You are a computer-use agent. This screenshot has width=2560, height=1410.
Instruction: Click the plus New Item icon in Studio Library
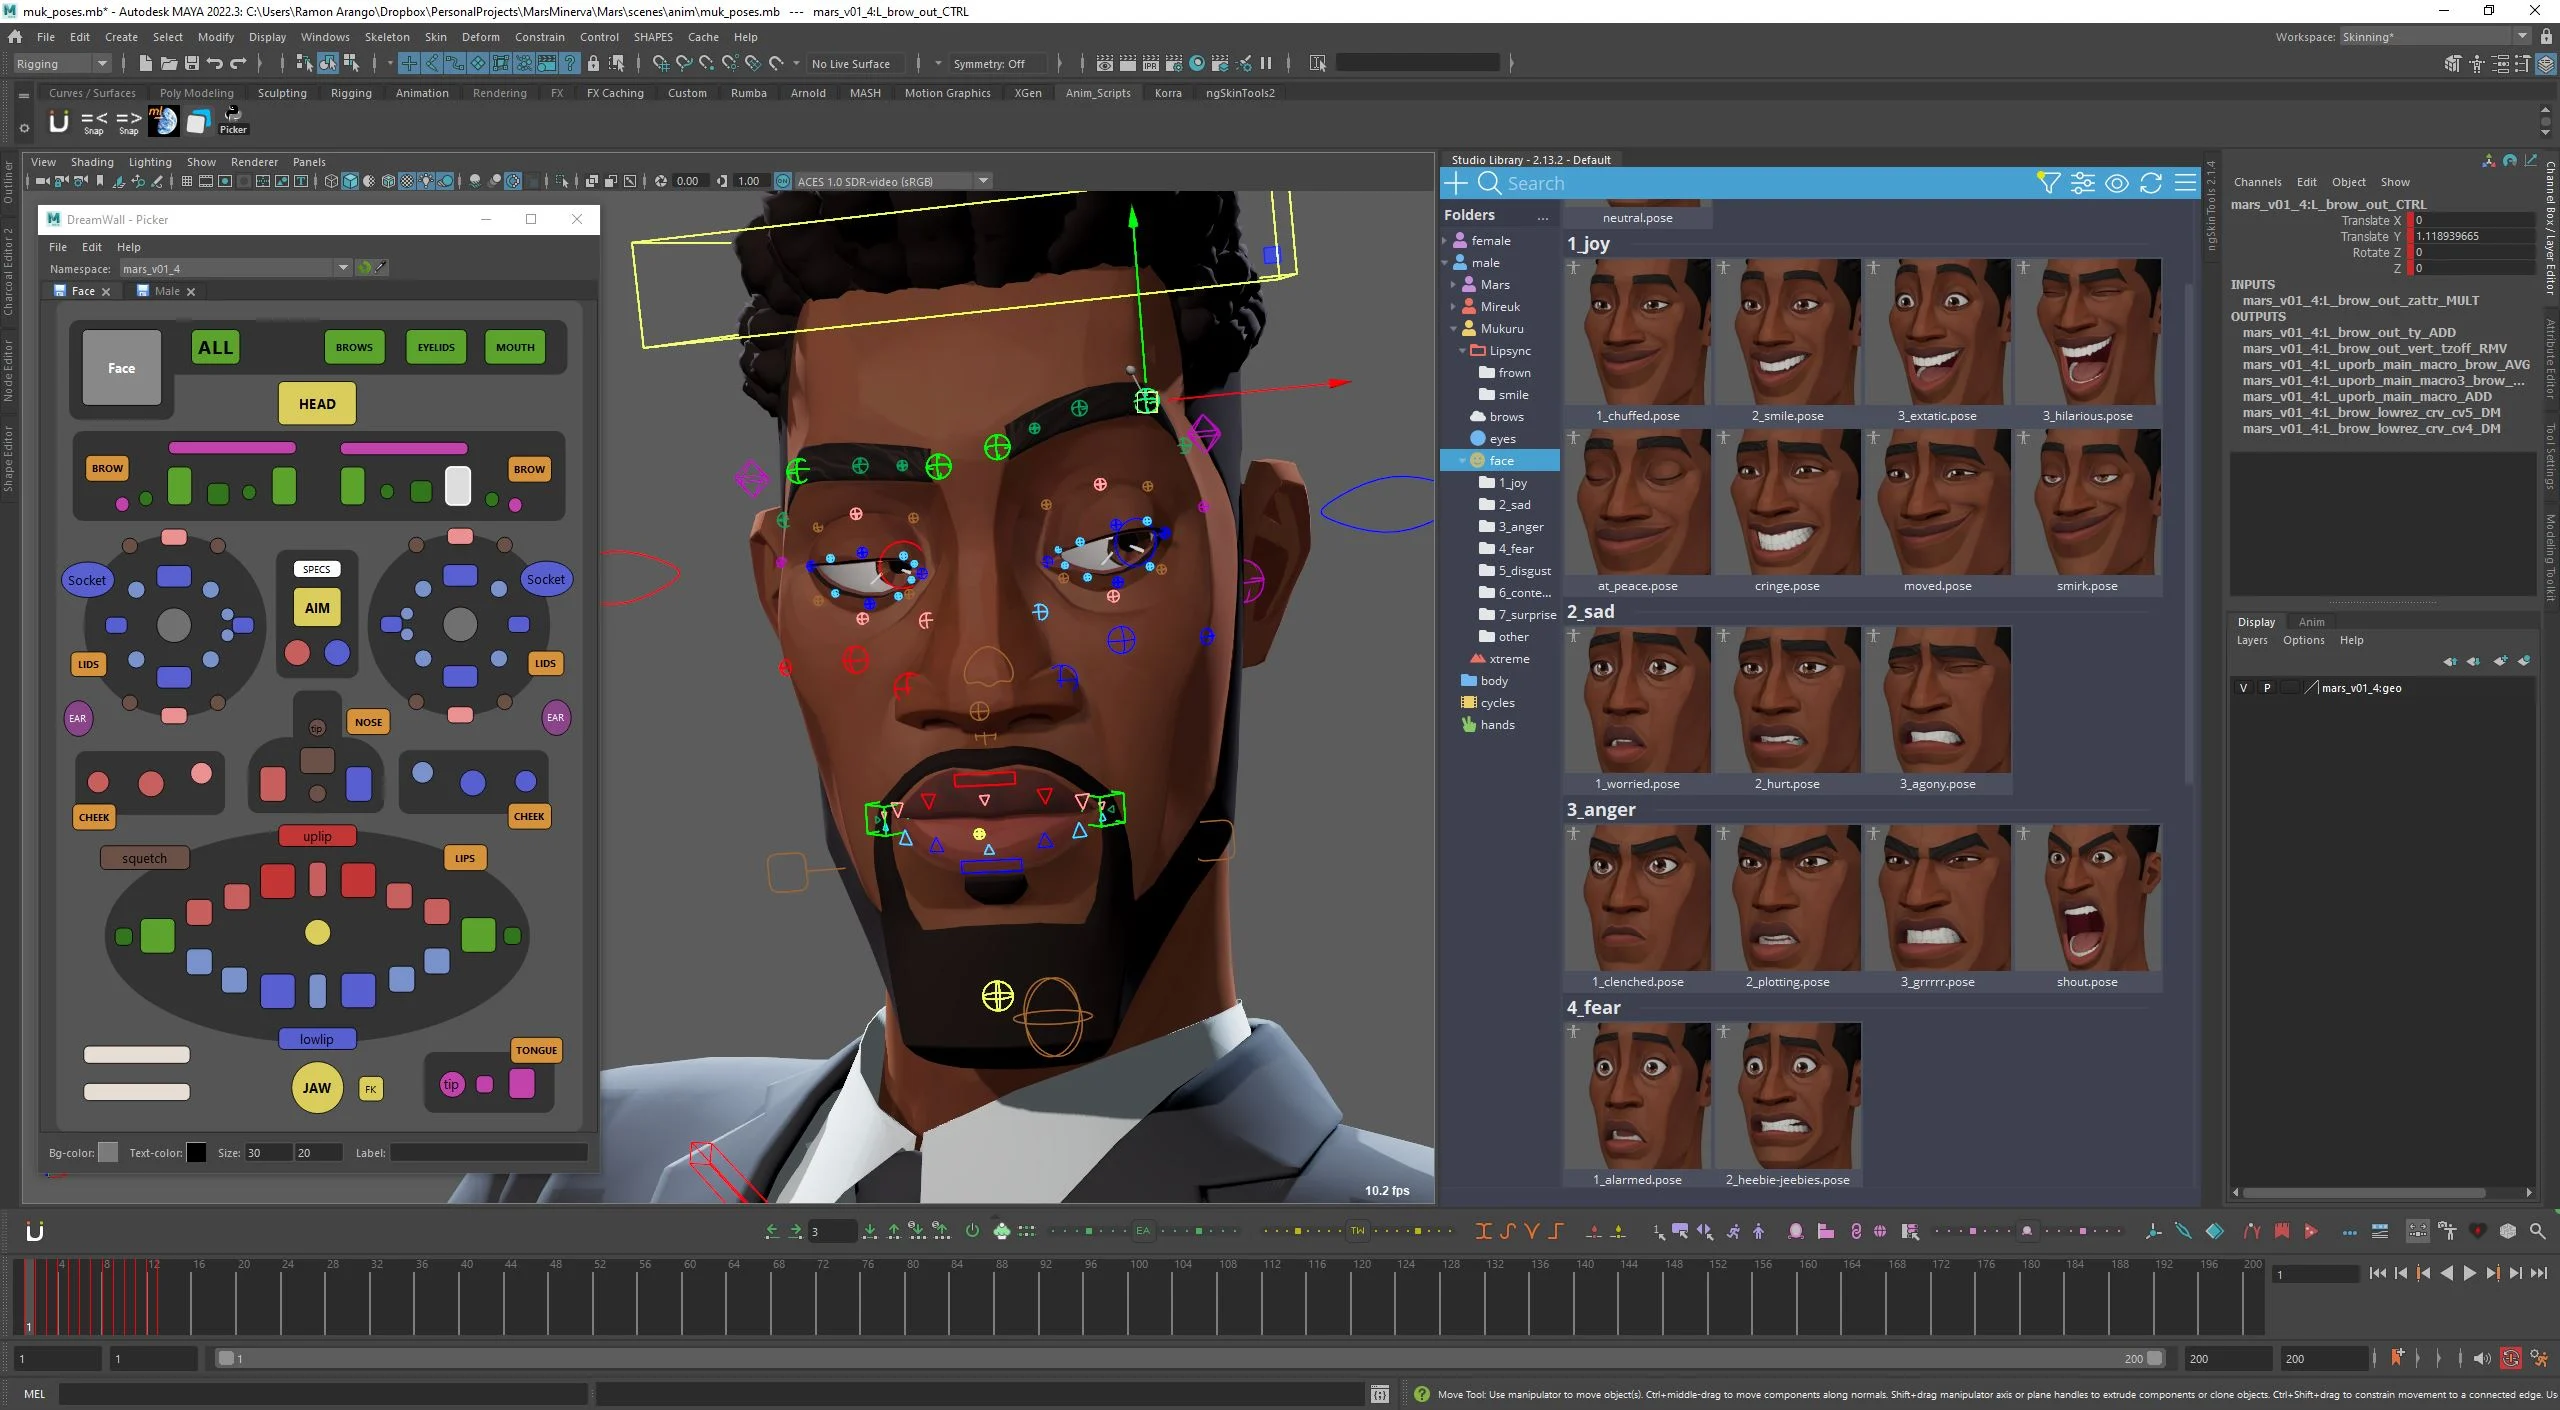1456,183
